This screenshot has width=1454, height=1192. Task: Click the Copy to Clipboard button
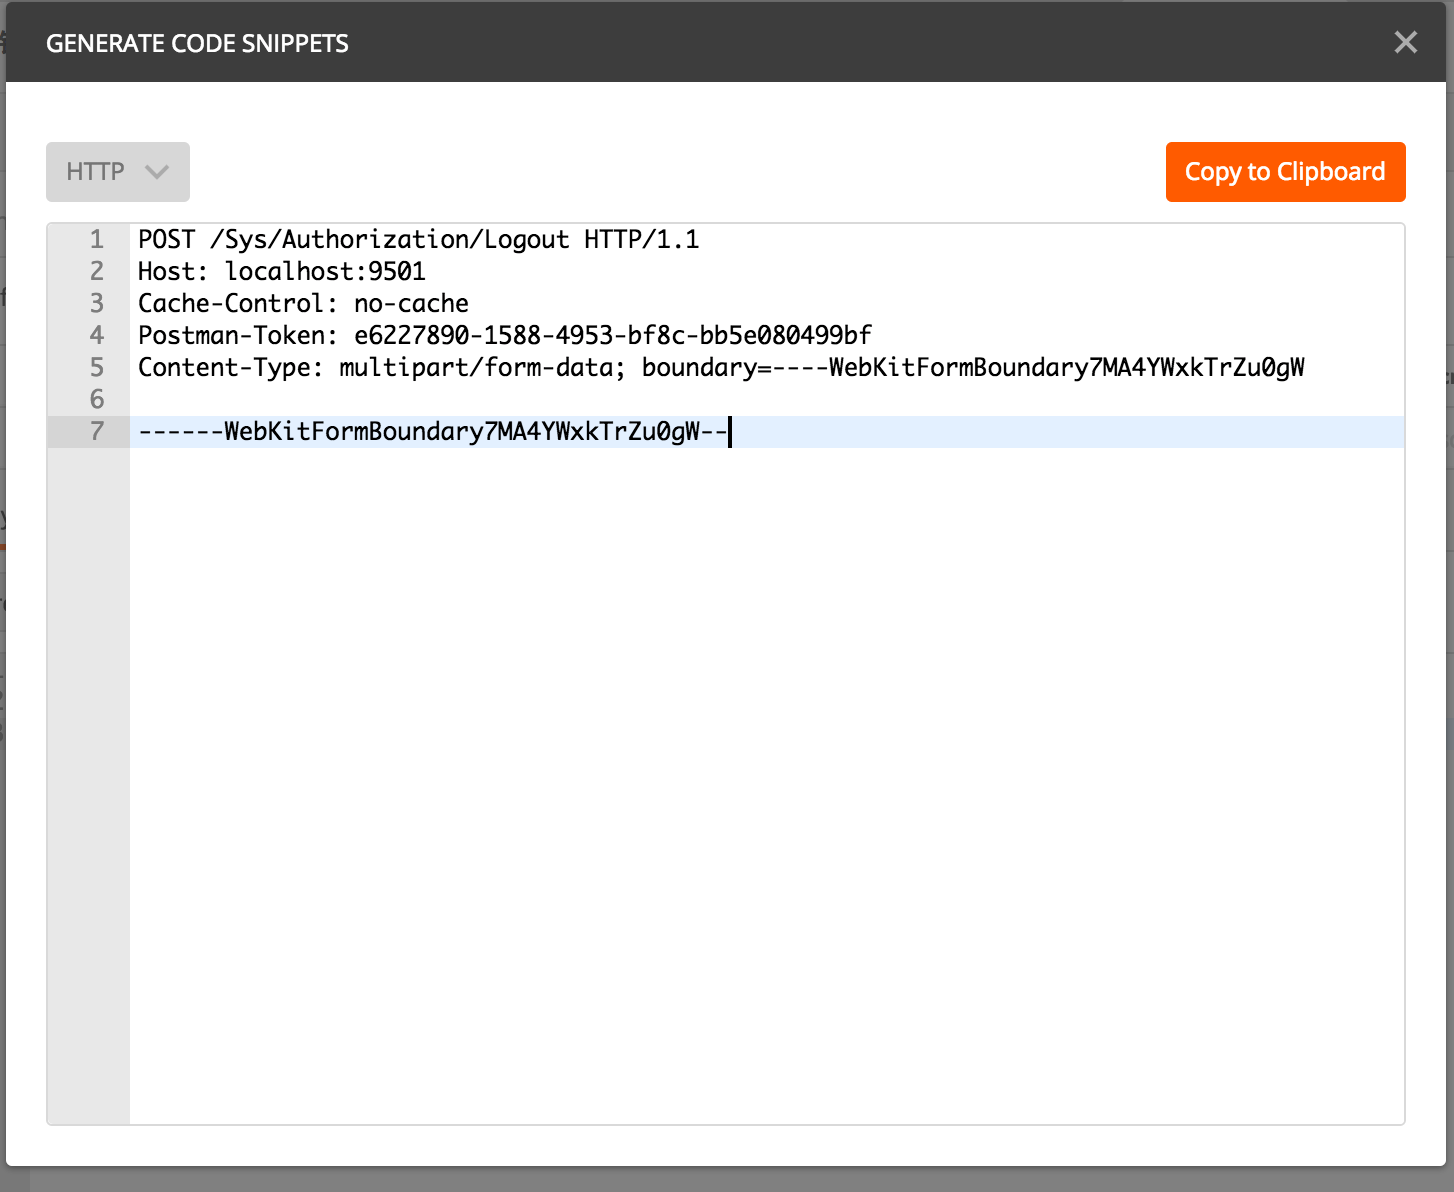[x=1285, y=171]
